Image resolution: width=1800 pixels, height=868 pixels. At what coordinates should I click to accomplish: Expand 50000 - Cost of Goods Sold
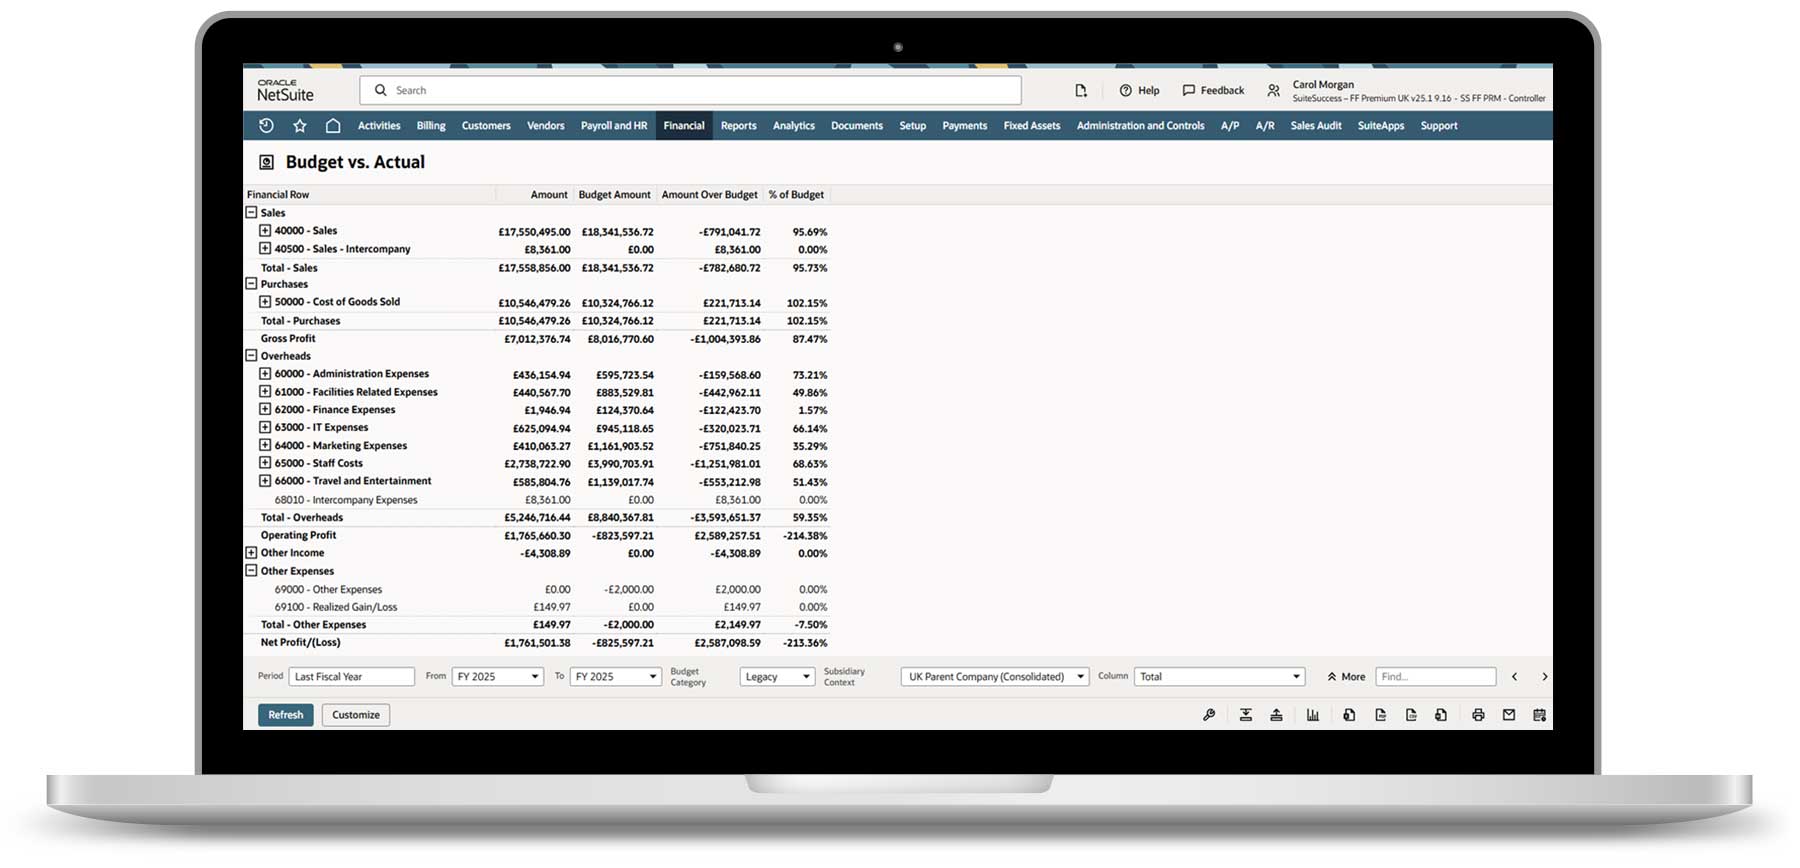[265, 301]
